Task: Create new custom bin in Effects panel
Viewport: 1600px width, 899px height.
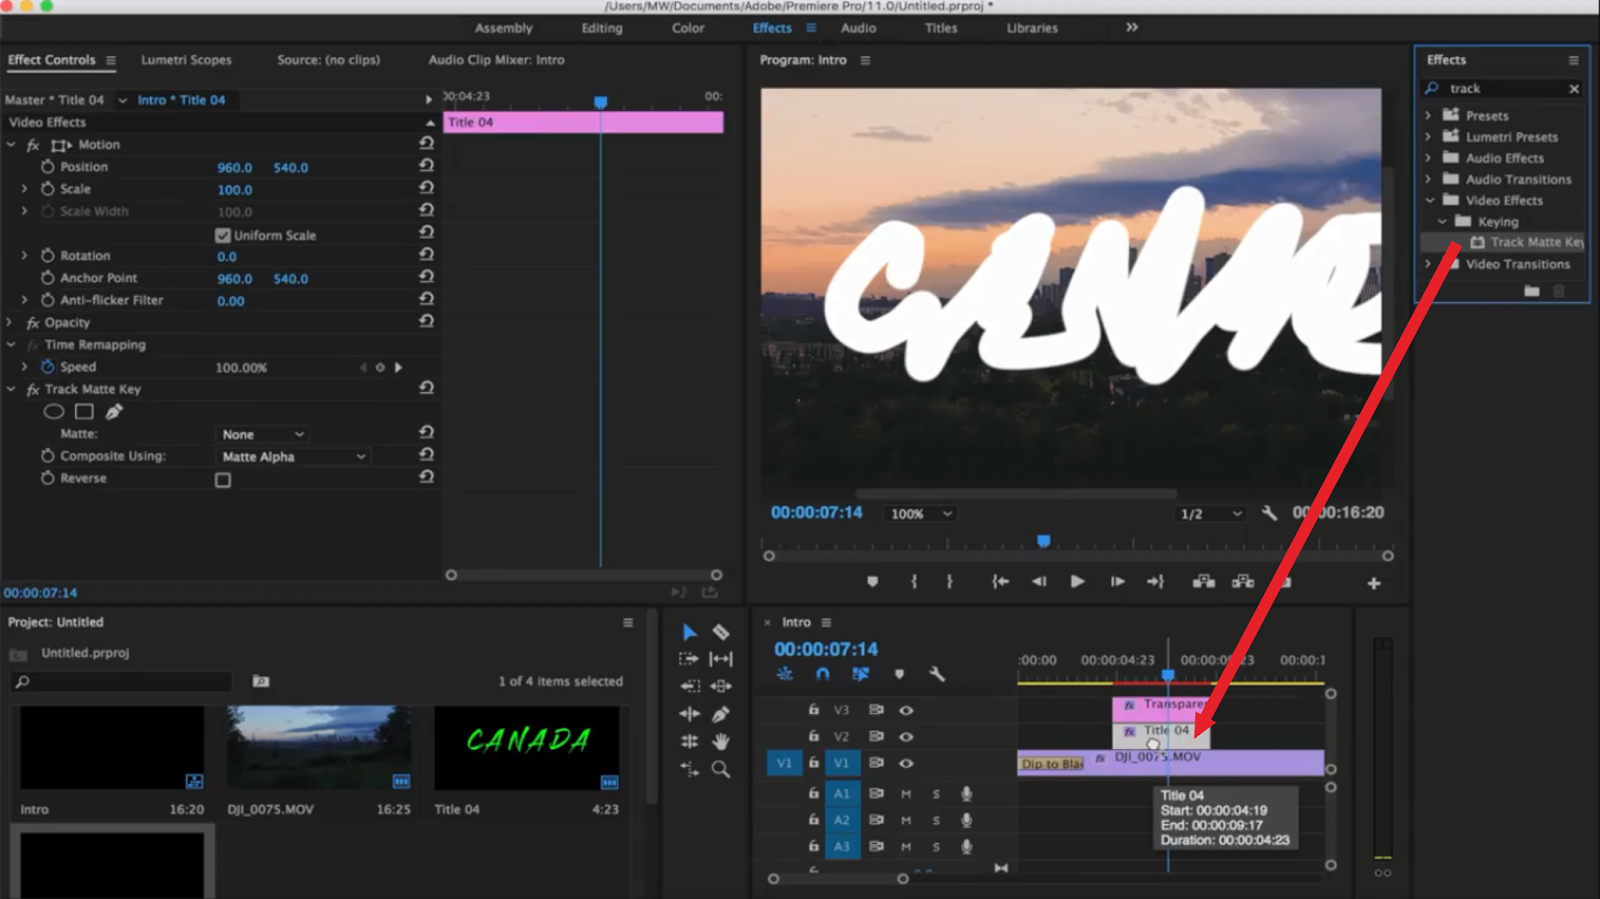Action: pyautogui.click(x=1532, y=291)
